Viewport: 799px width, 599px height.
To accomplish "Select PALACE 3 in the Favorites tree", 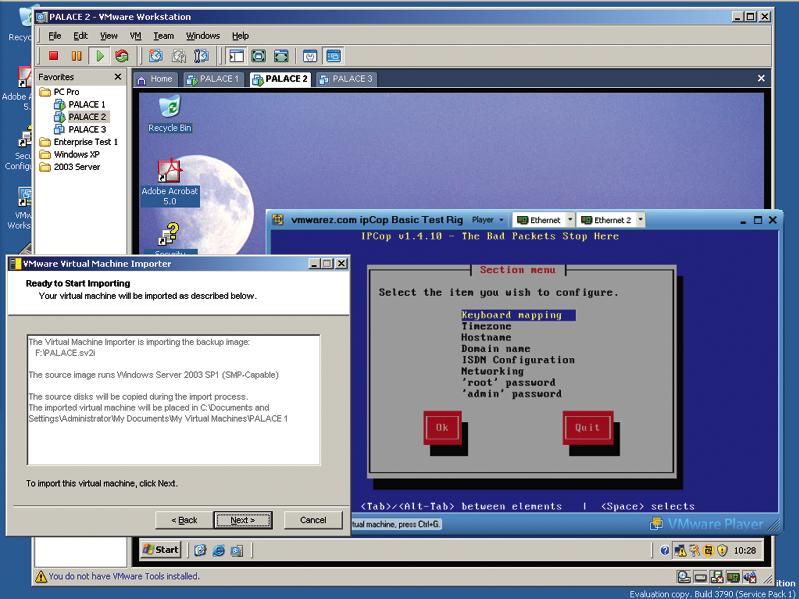I will pos(81,129).
